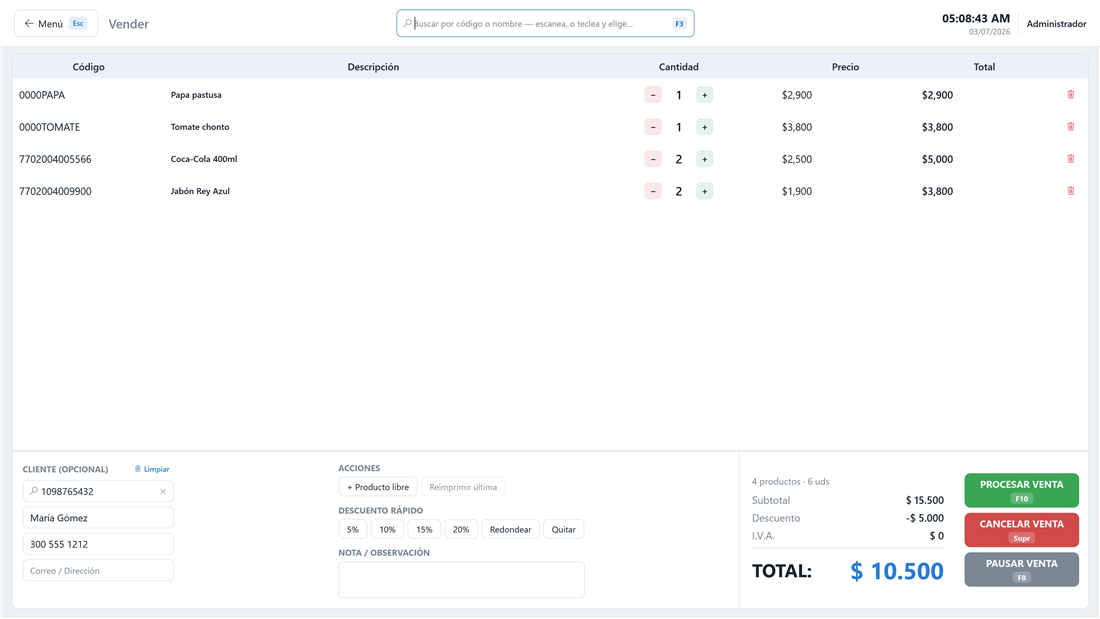Click the PROCESAR VENTA green button

(x=1021, y=491)
